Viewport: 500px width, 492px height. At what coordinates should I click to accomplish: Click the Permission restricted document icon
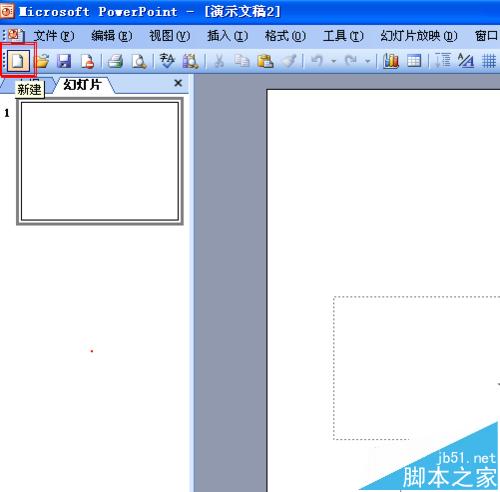87,61
